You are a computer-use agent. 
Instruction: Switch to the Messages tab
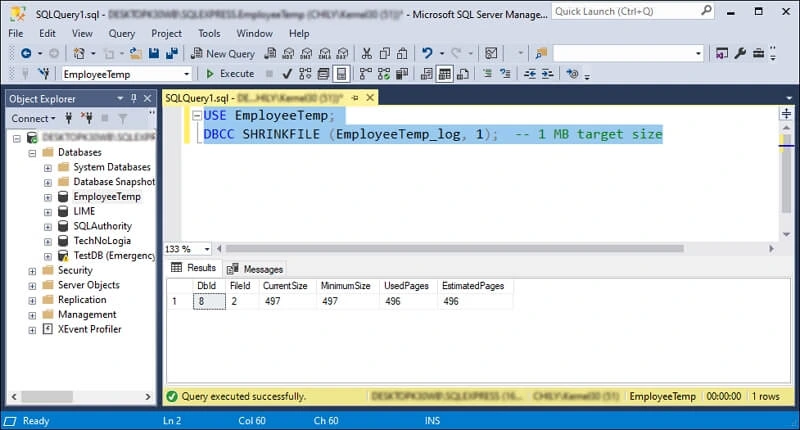[255, 269]
